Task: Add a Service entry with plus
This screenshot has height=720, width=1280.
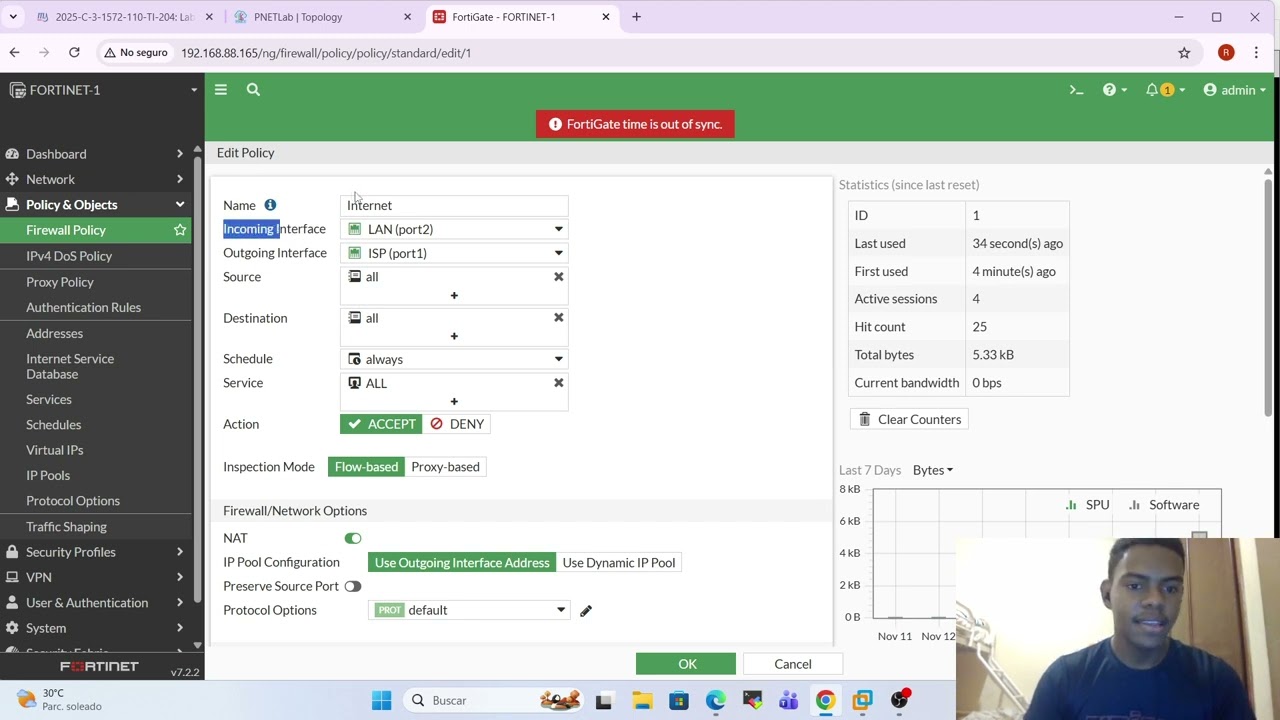Action: pos(454,402)
